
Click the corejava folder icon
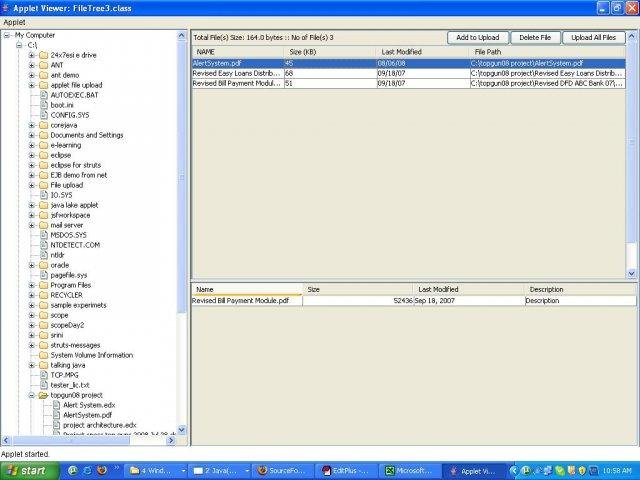(x=44, y=125)
